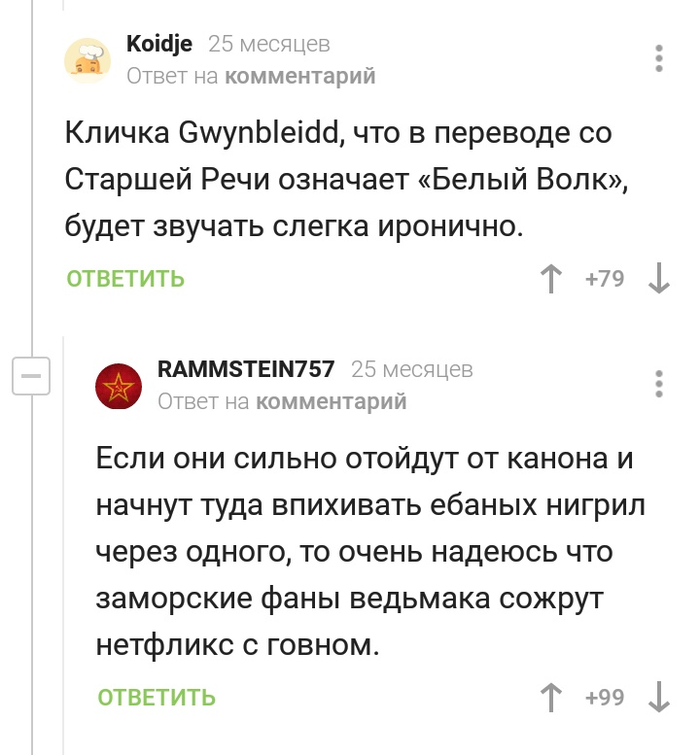Follow 'Ответ на комментарий' under RAMMSTEIN757
700x755 pixels.
282,401
